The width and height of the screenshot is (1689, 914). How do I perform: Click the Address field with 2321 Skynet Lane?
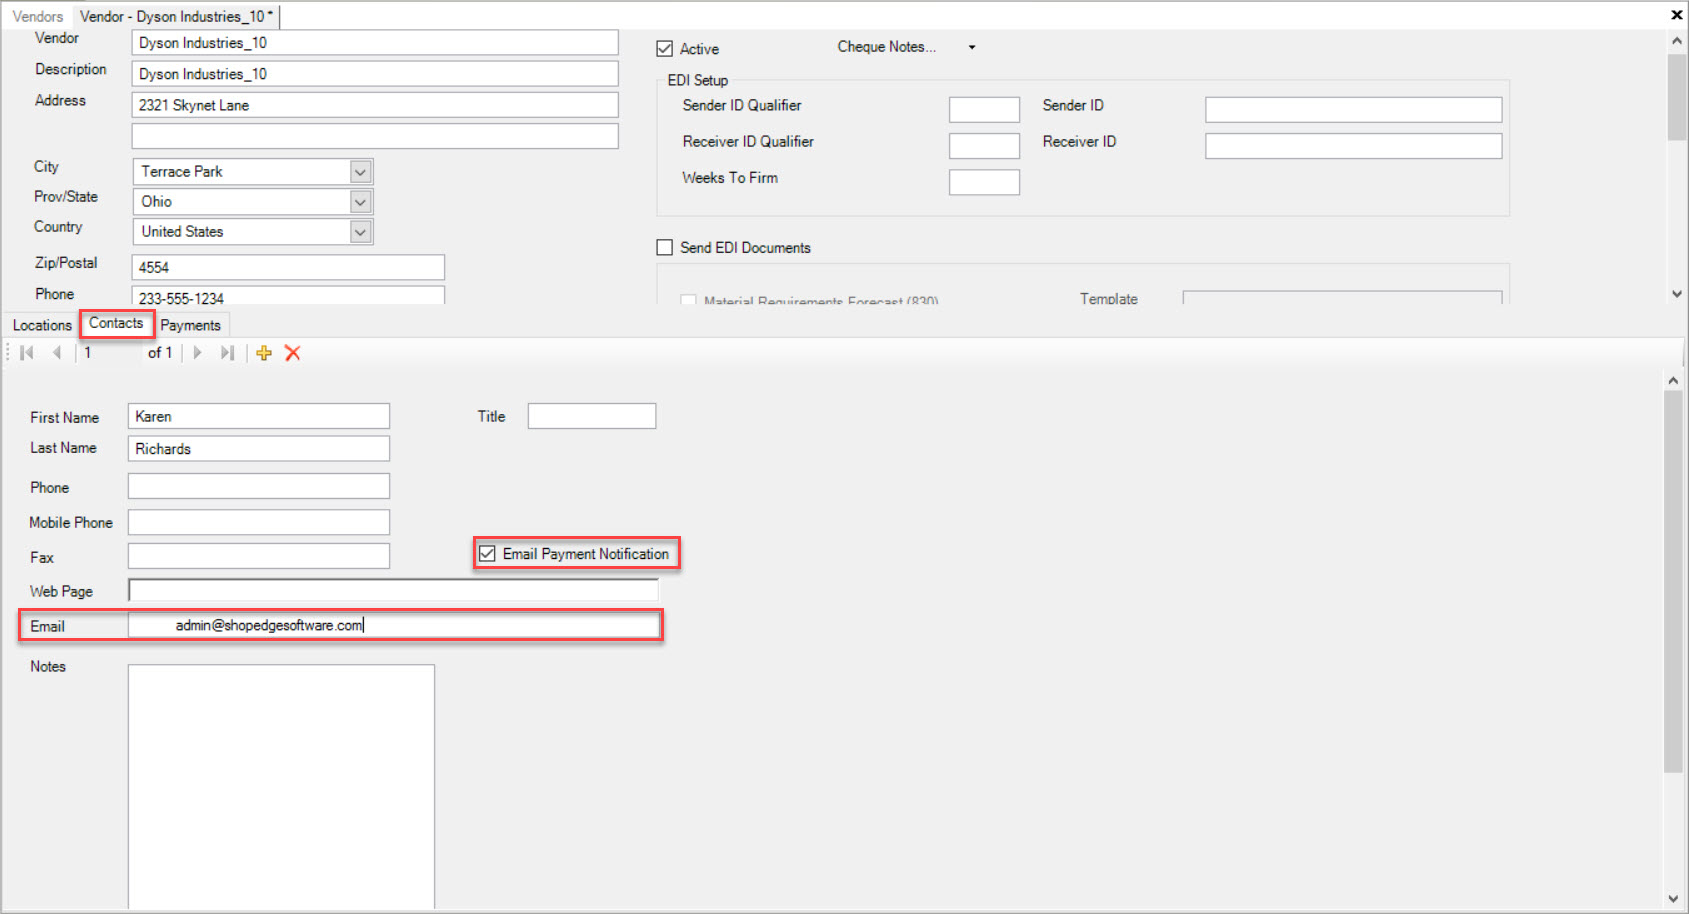(375, 104)
